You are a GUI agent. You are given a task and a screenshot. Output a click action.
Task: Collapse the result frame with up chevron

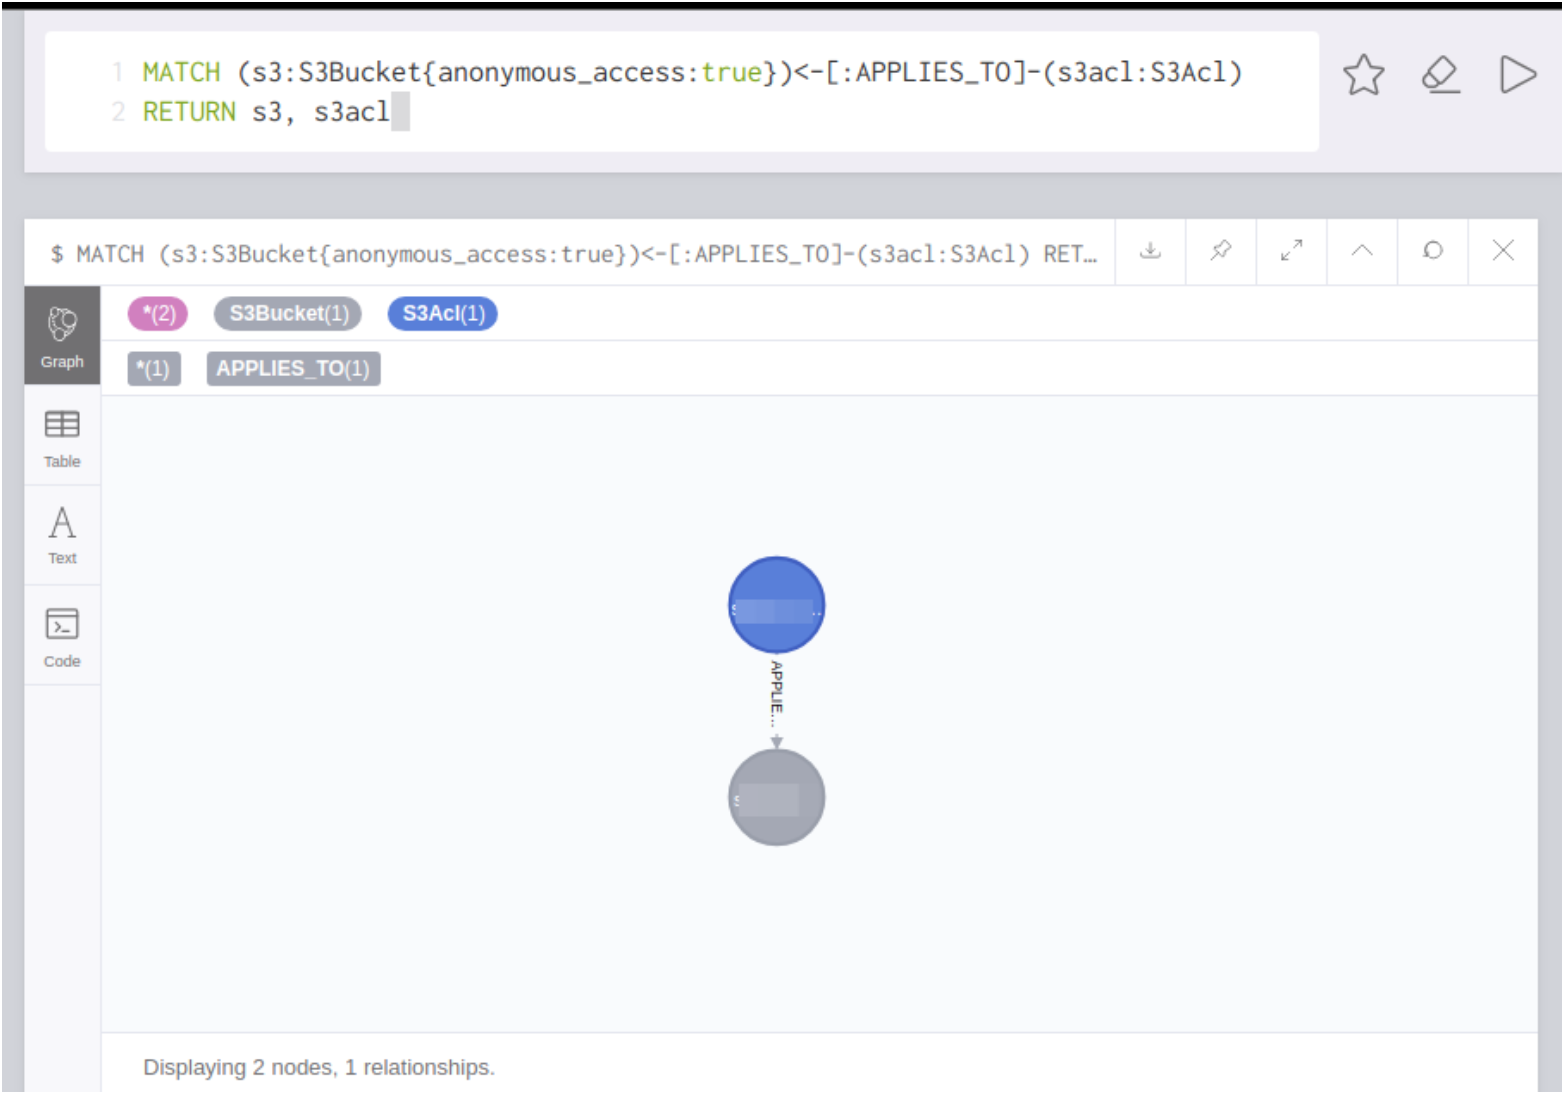coord(1361,251)
